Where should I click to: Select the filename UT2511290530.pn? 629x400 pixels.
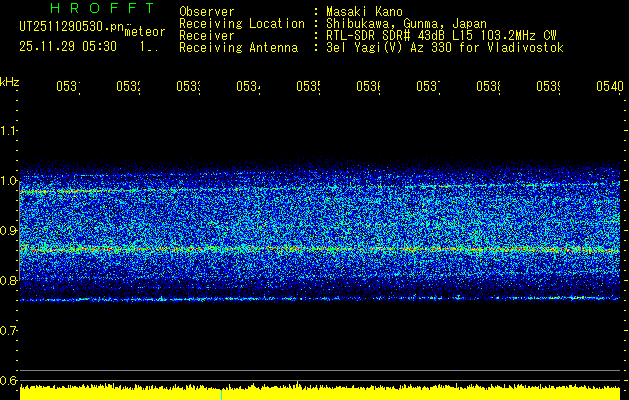(72, 27)
